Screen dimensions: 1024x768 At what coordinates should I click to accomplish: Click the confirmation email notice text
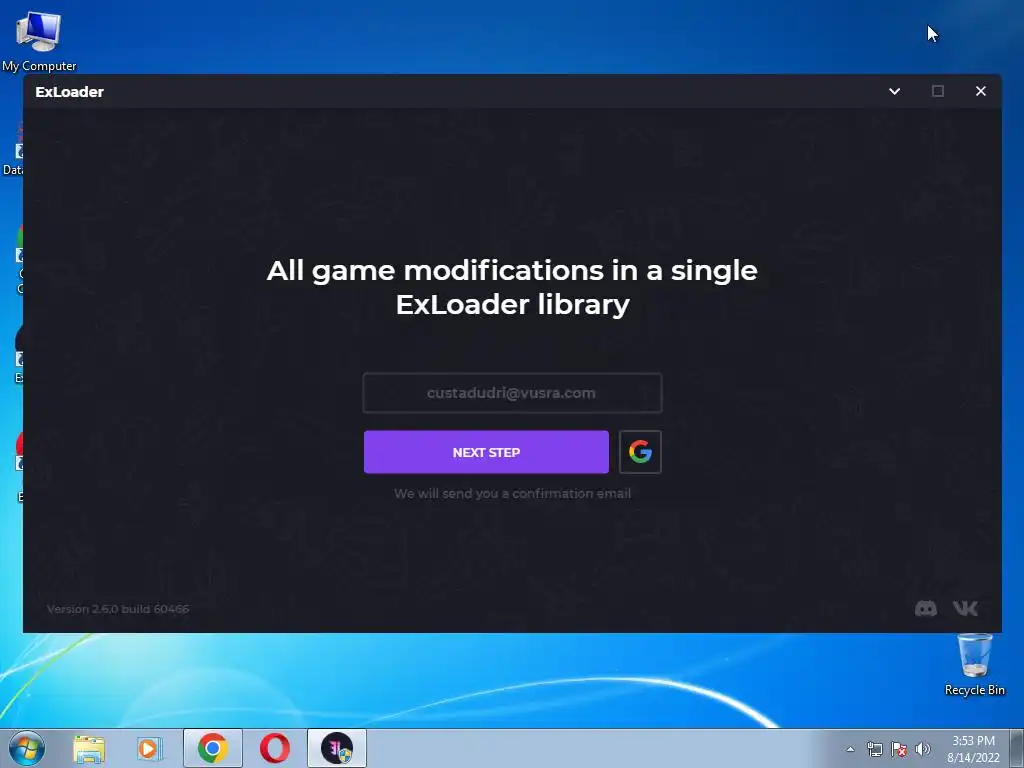[x=512, y=494]
